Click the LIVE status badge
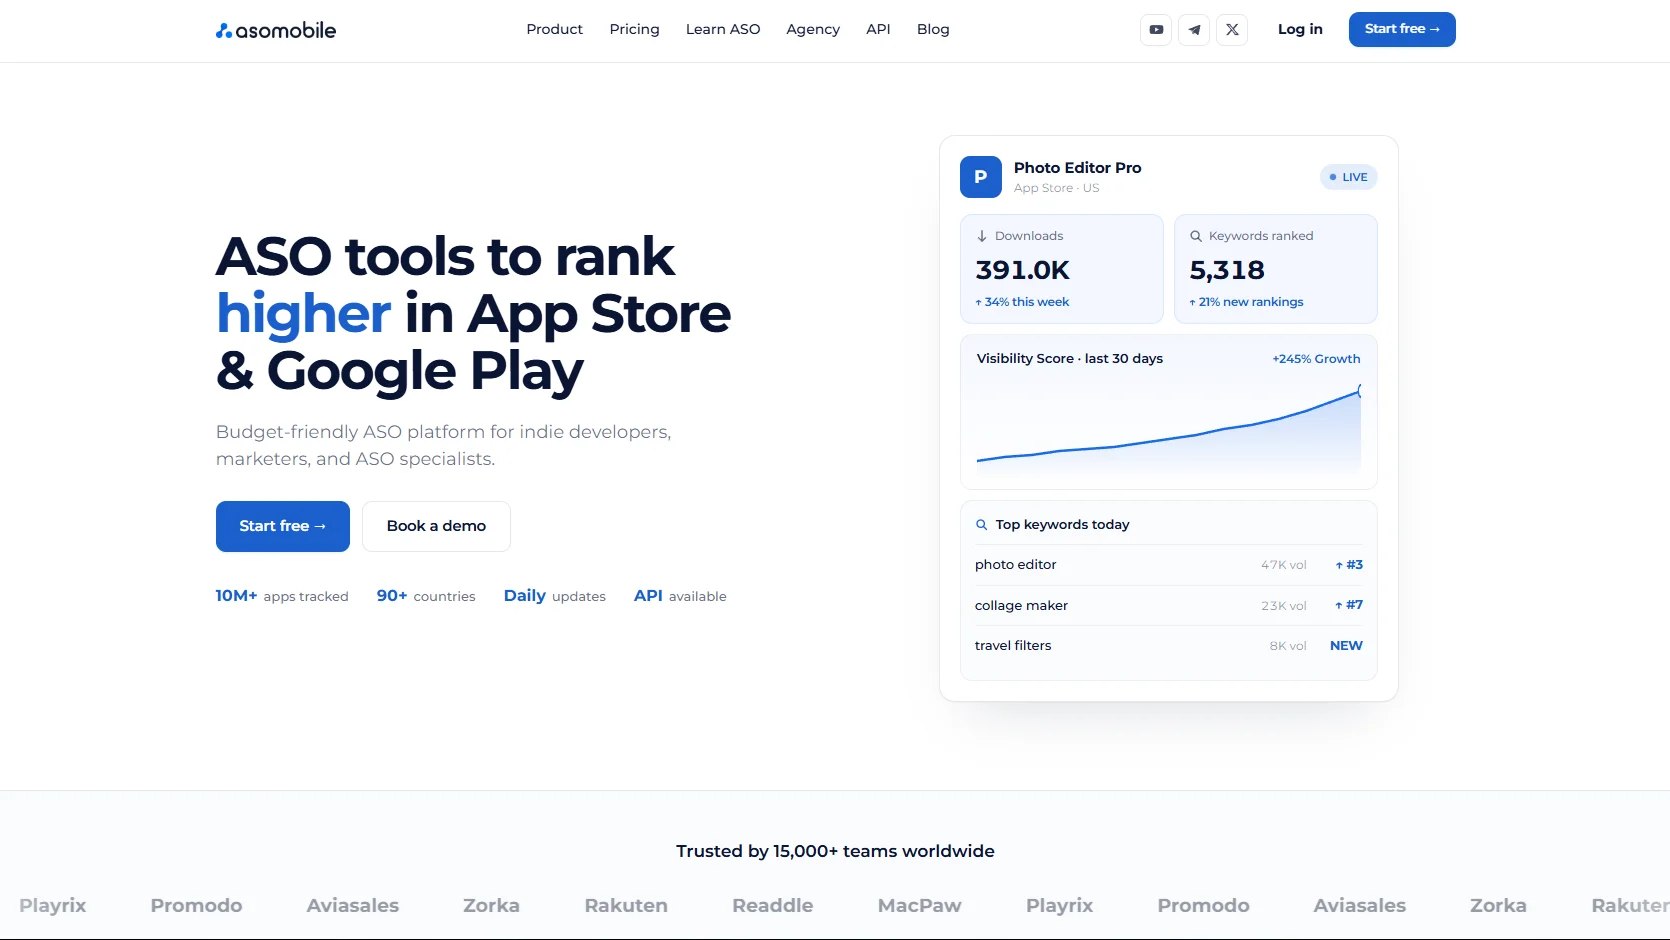Screen dimensions: 1670x940 1349,177
